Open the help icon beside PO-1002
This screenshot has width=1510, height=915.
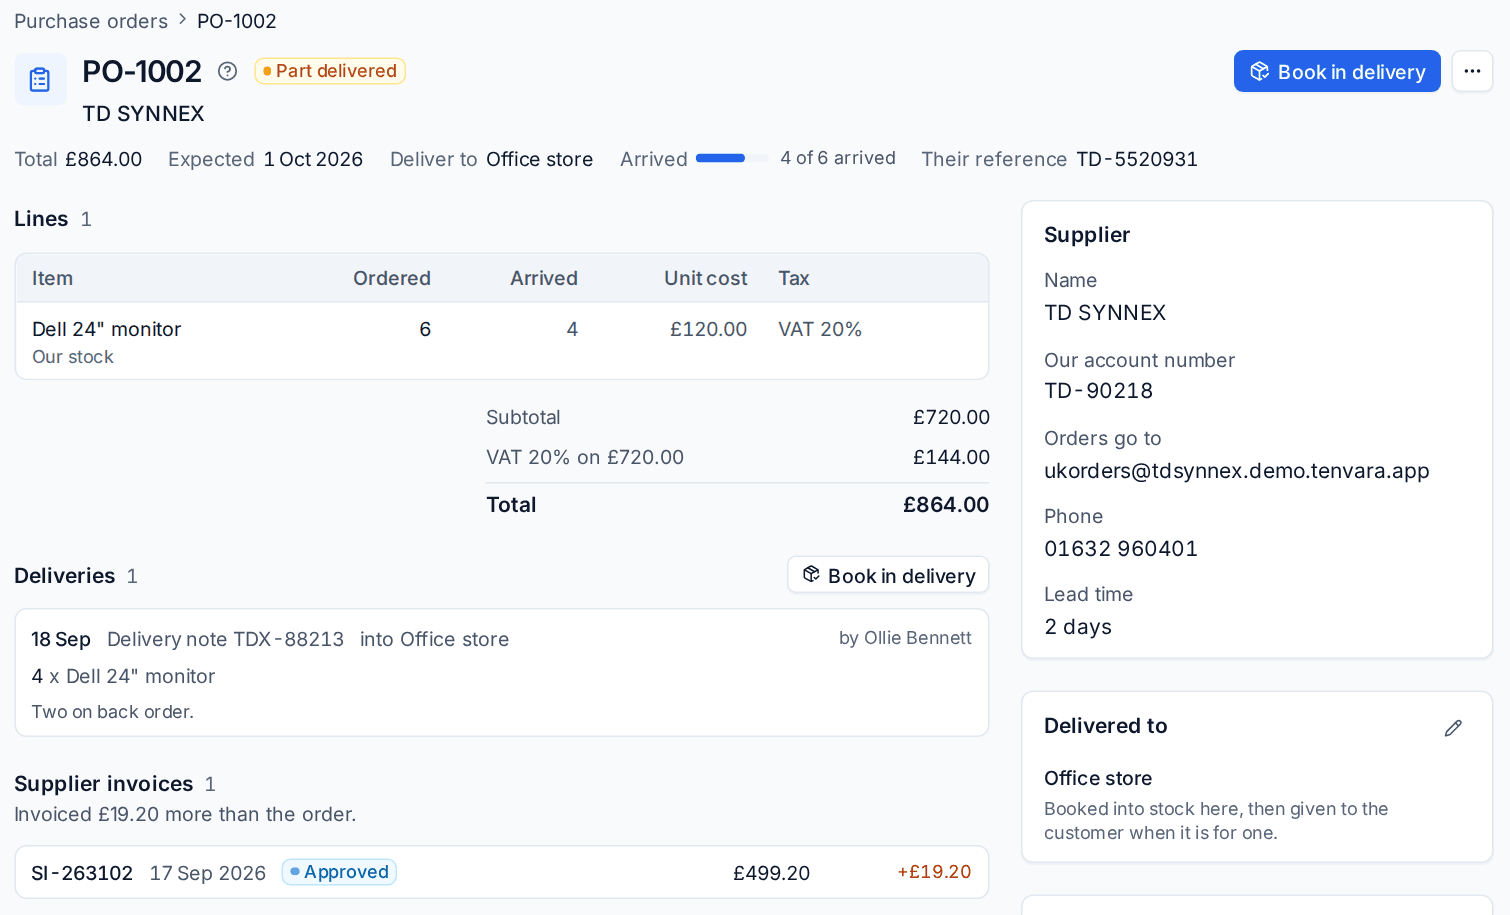point(228,71)
